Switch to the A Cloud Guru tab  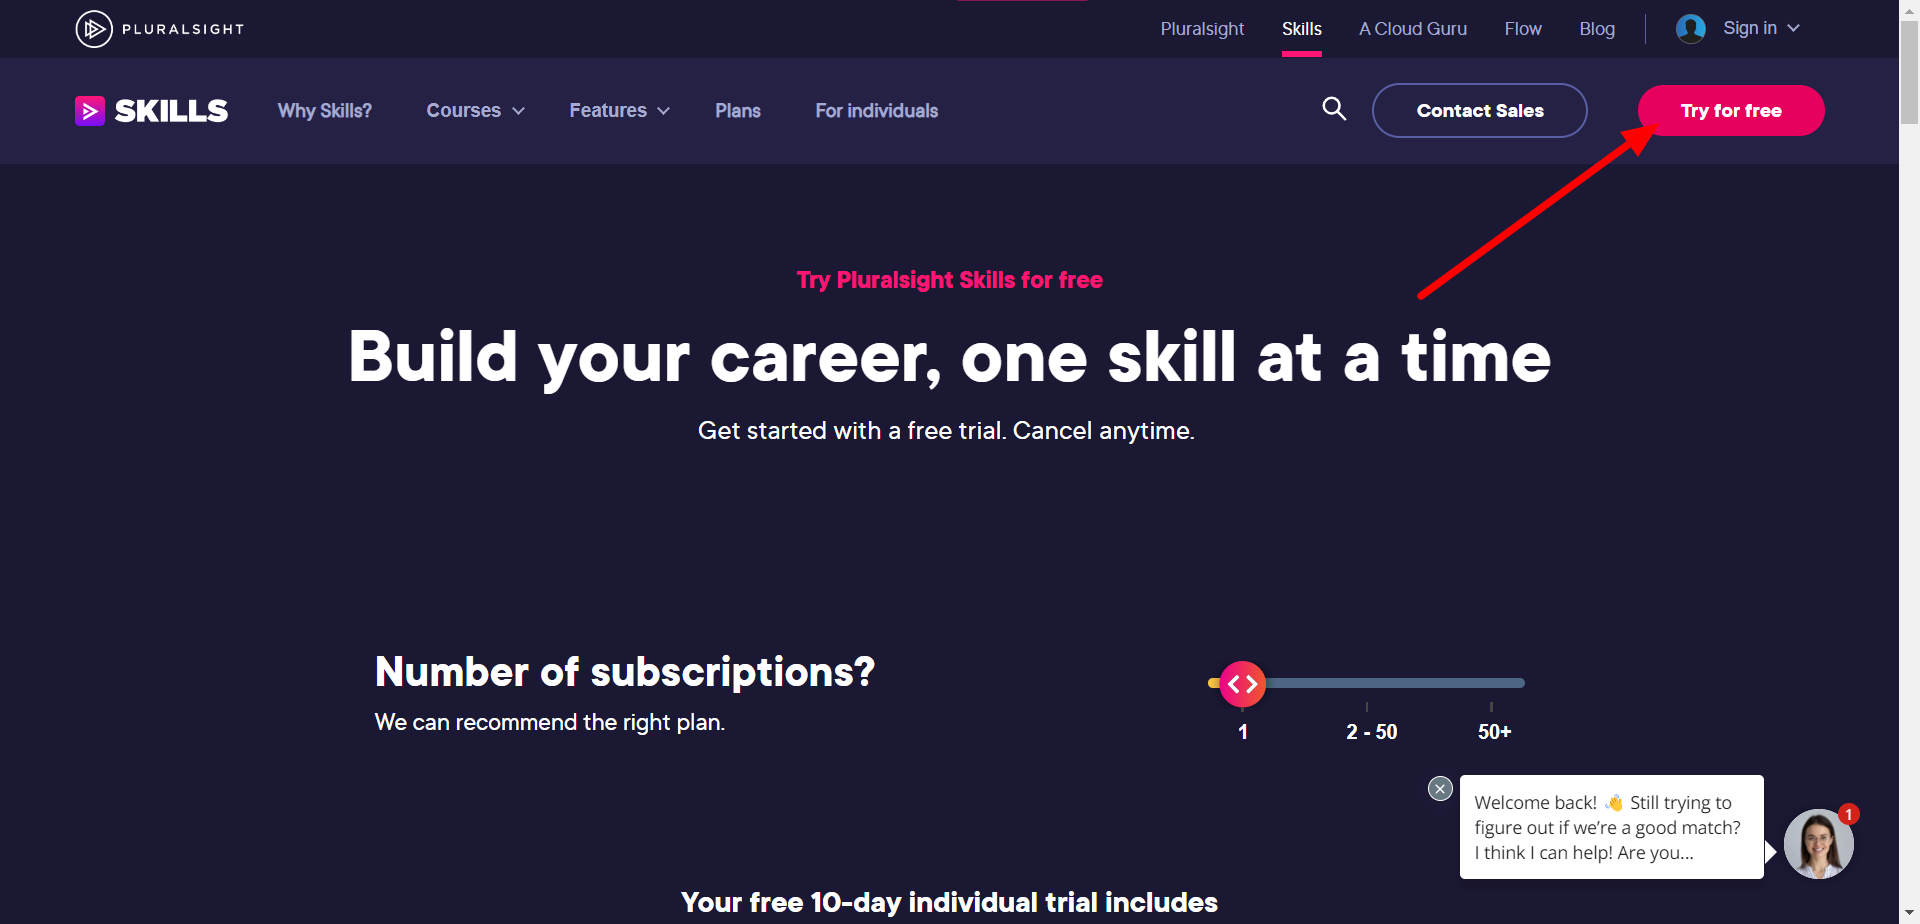[x=1412, y=29]
